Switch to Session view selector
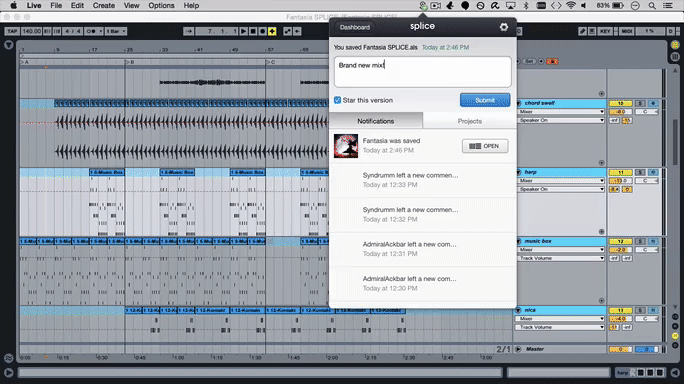The width and height of the screenshot is (684, 384). [x=675, y=57]
